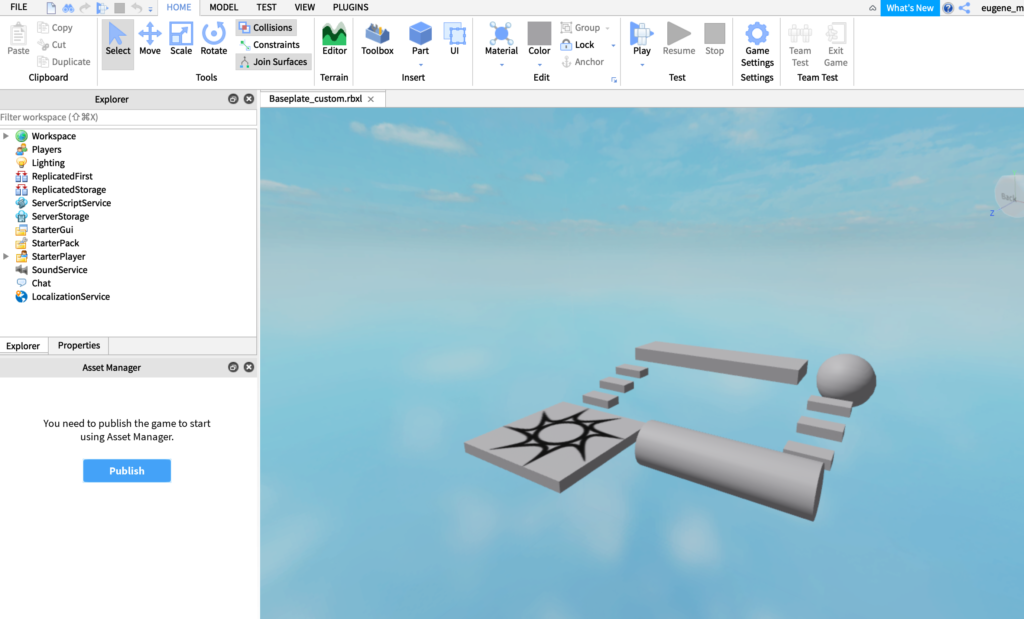
Task: Open the Play mode dropdown arrow
Action: point(642,65)
